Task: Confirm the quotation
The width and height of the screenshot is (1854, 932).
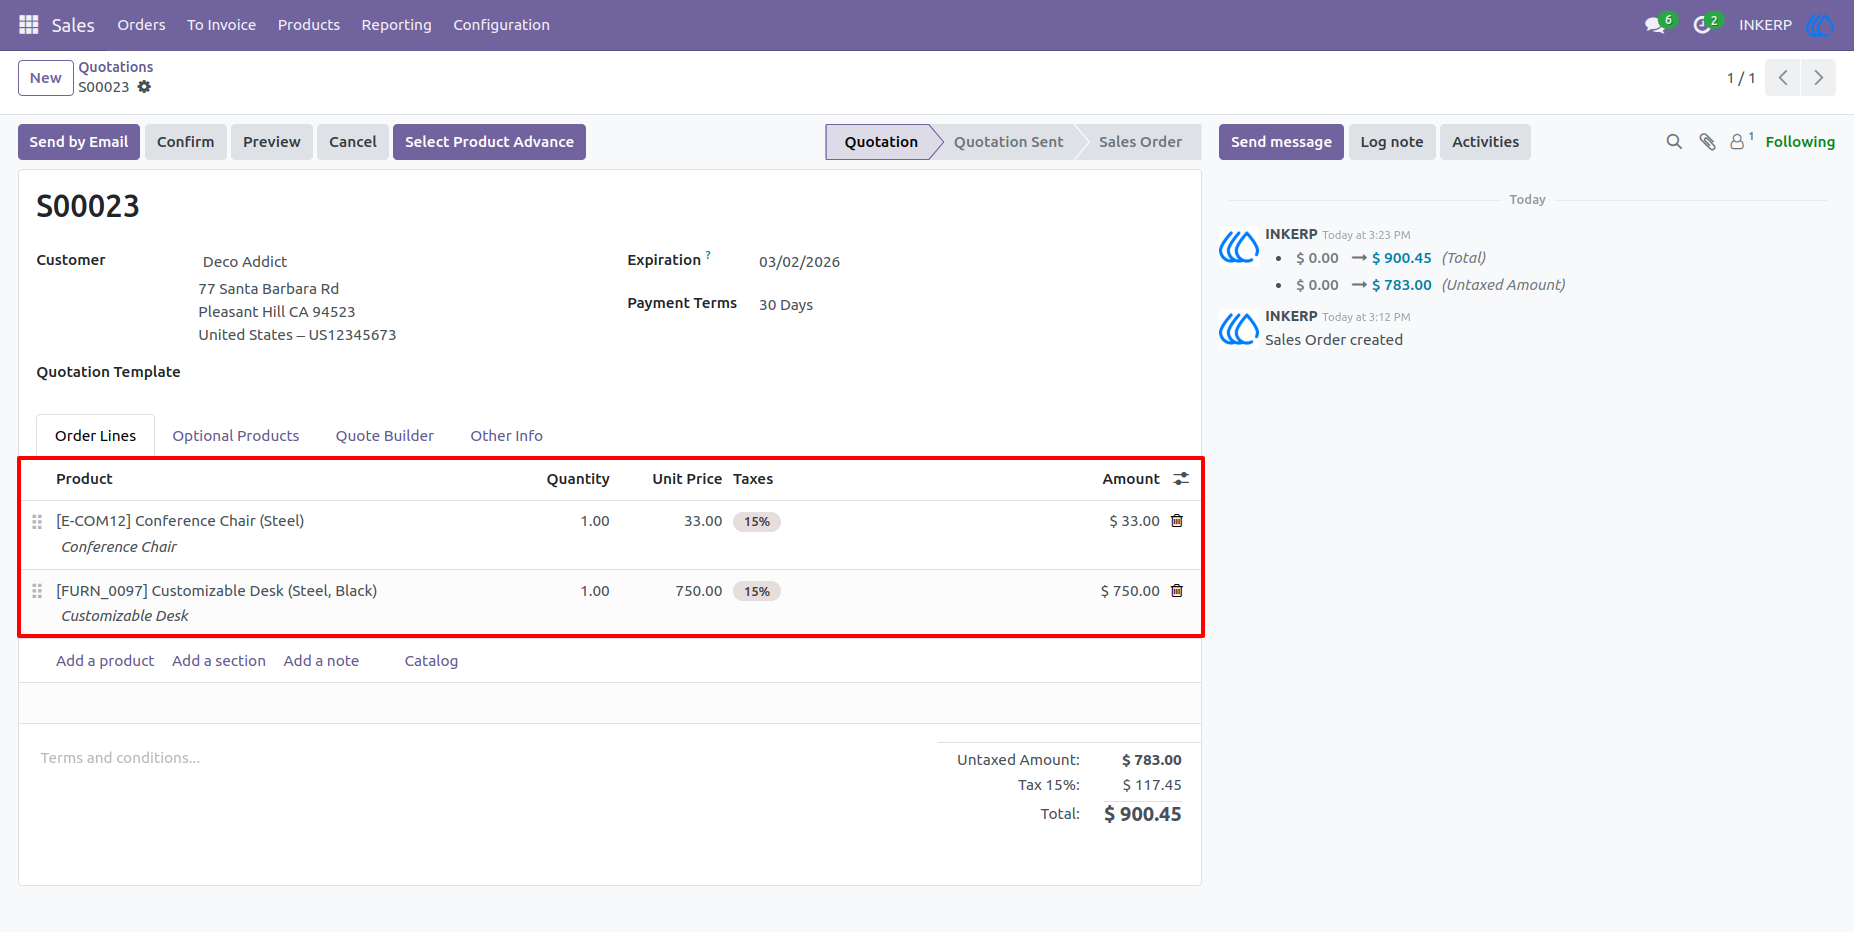Action: point(185,142)
